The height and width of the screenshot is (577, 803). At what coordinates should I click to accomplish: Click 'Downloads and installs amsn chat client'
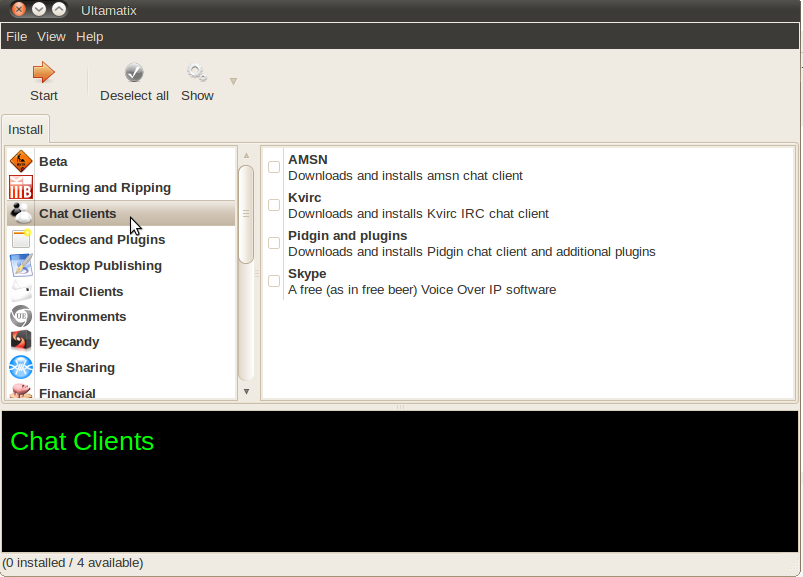pyautogui.click(x=406, y=176)
